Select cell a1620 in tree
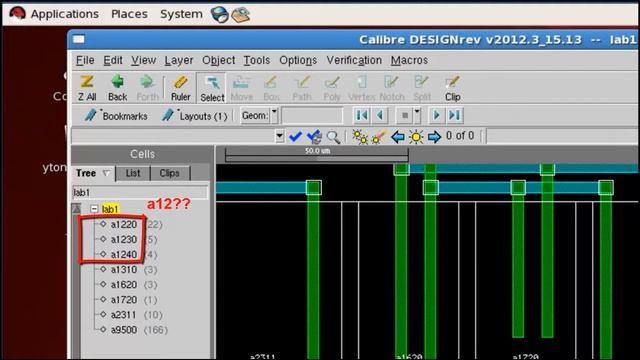 click(x=124, y=284)
